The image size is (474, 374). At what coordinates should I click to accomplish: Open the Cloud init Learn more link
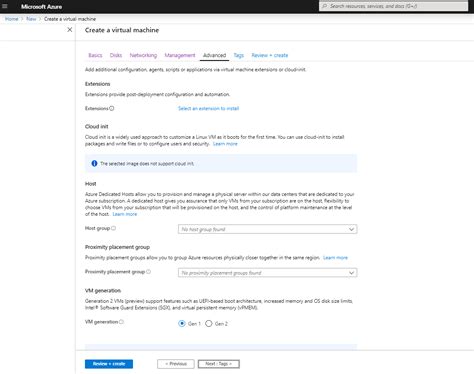[225, 144]
